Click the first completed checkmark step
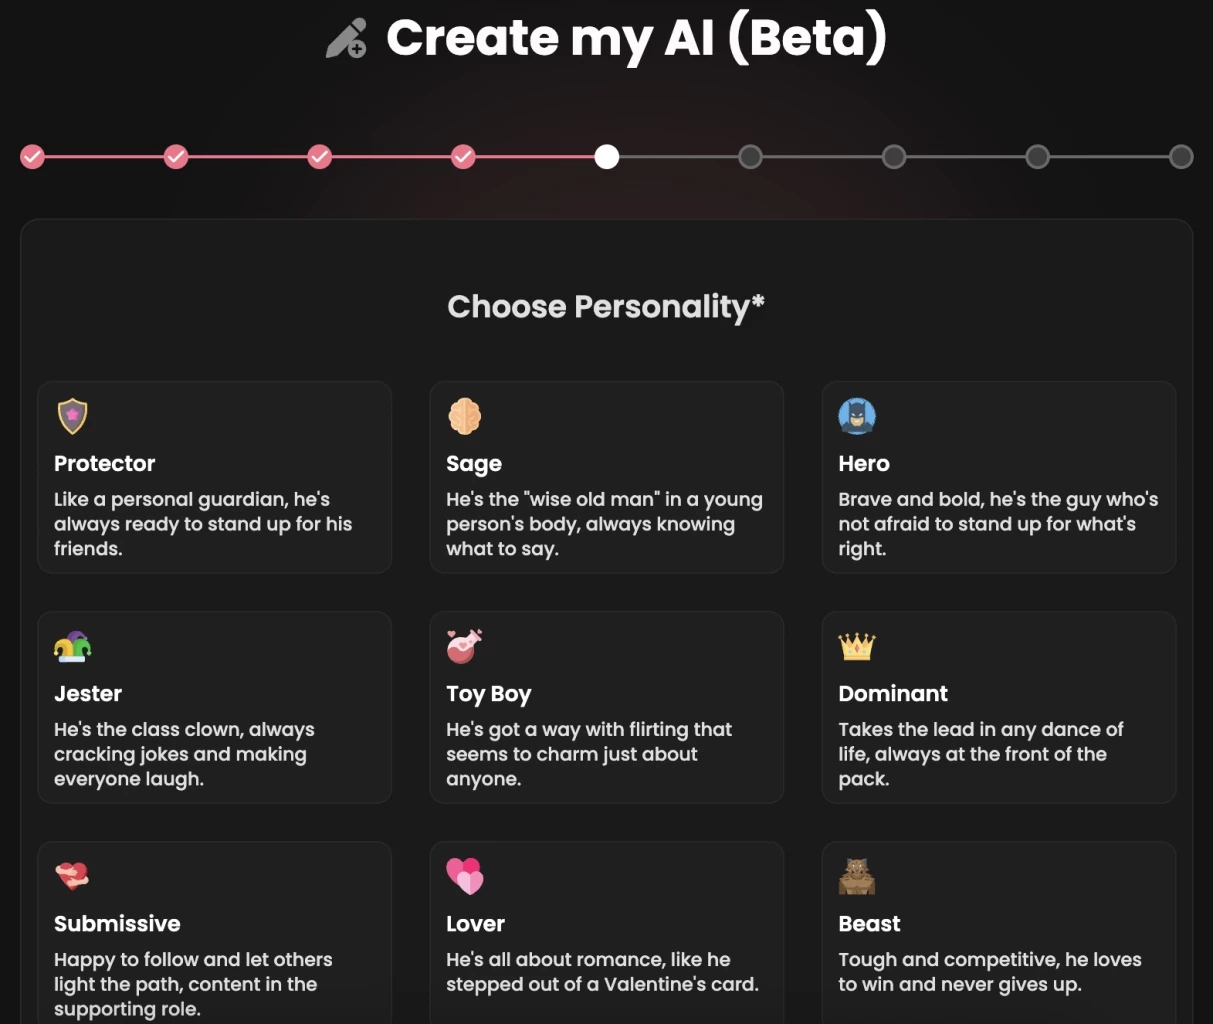 32,156
